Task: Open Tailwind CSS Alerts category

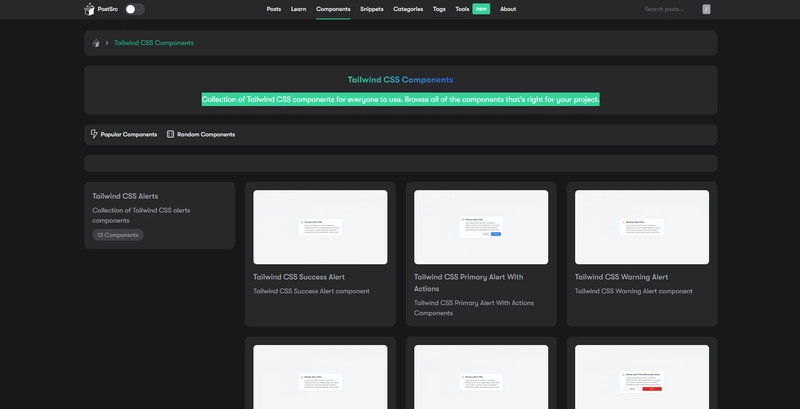Action: click(x=125, y=196)
